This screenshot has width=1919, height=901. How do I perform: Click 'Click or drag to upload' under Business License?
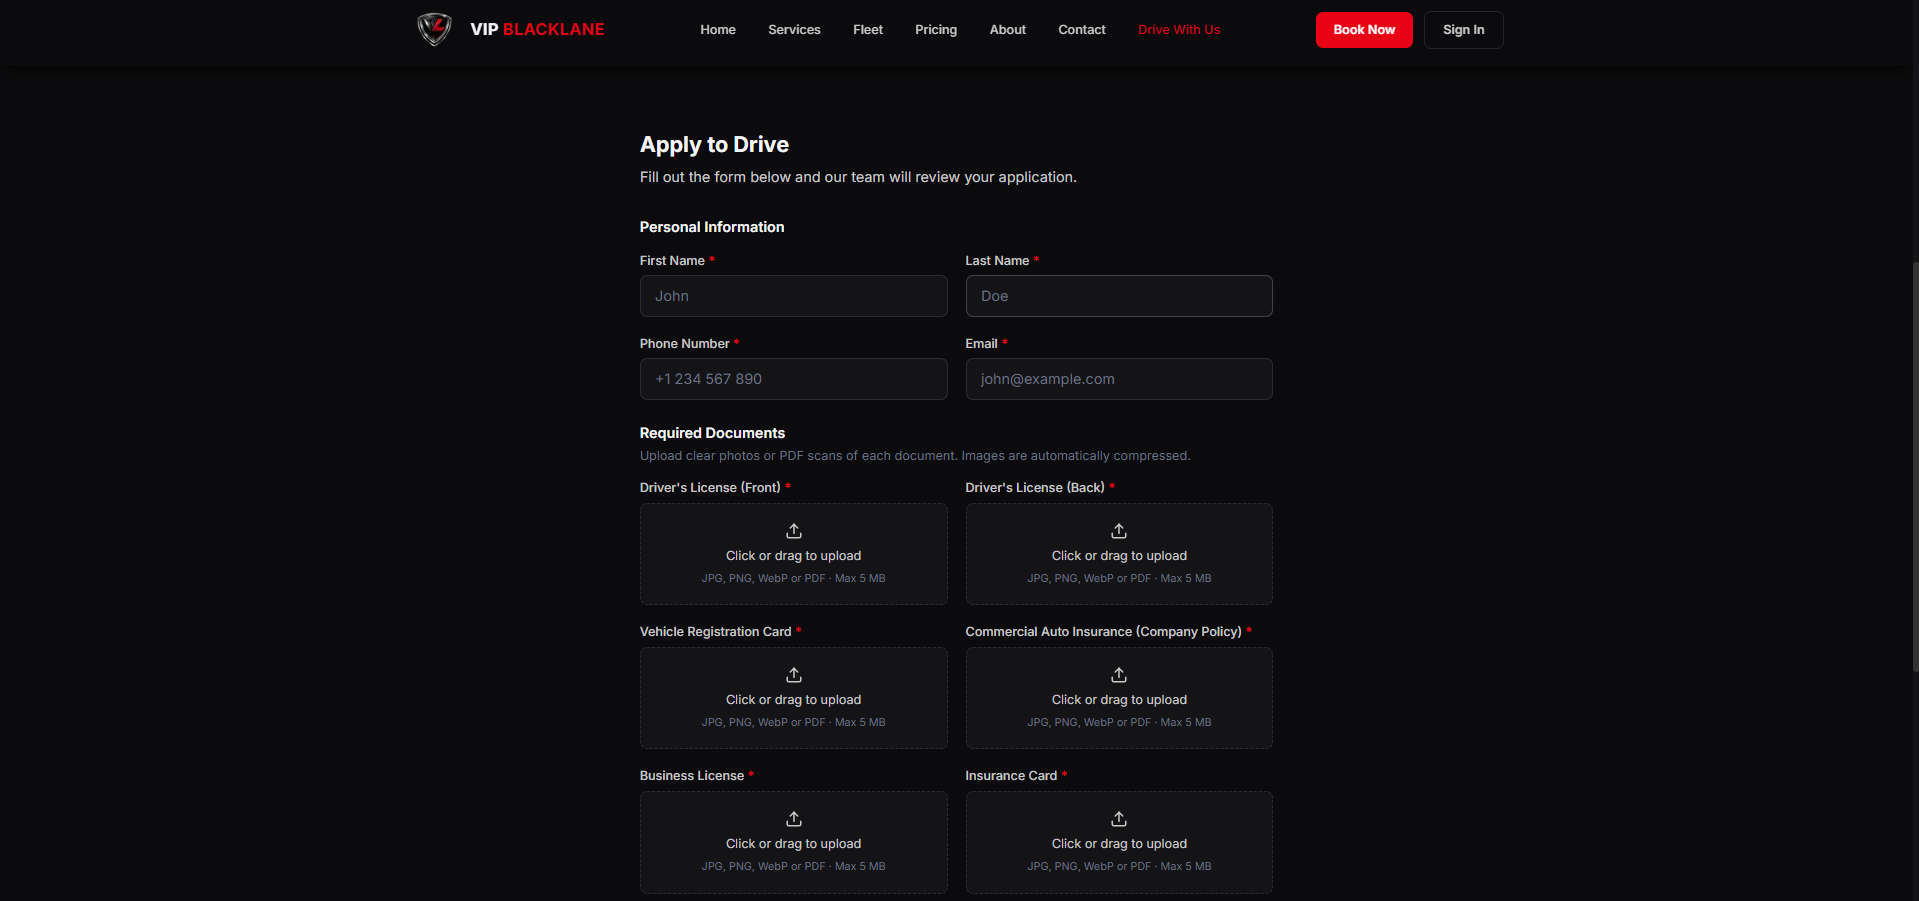point(794,844)
